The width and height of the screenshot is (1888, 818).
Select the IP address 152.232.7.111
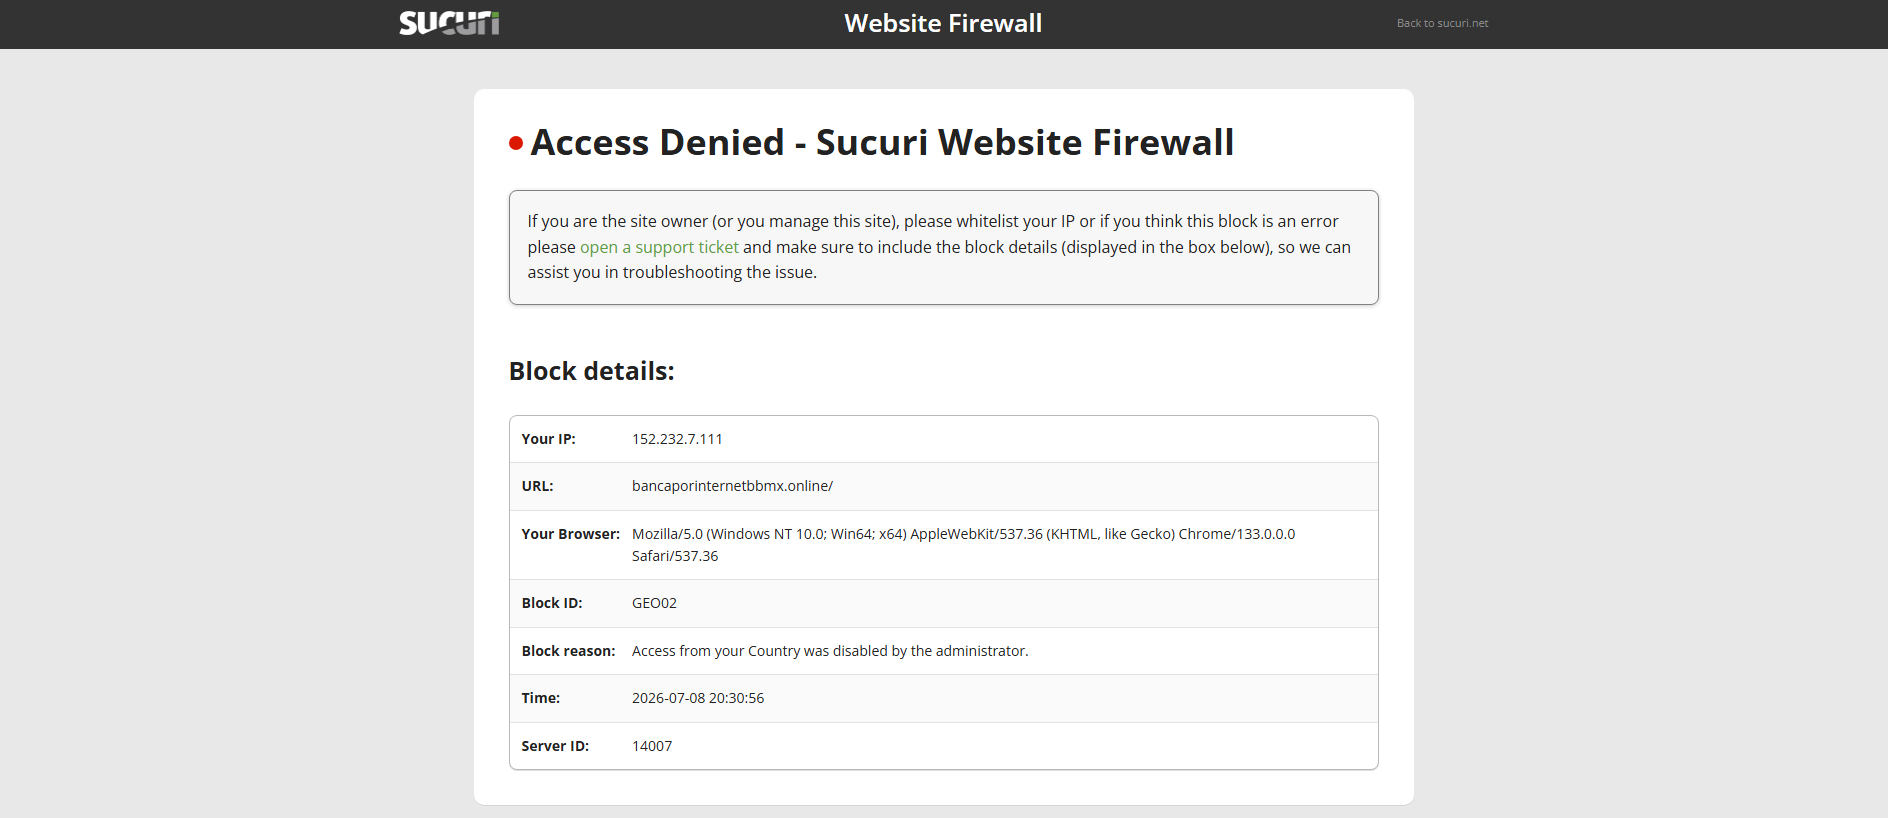[x=677, y=439]
